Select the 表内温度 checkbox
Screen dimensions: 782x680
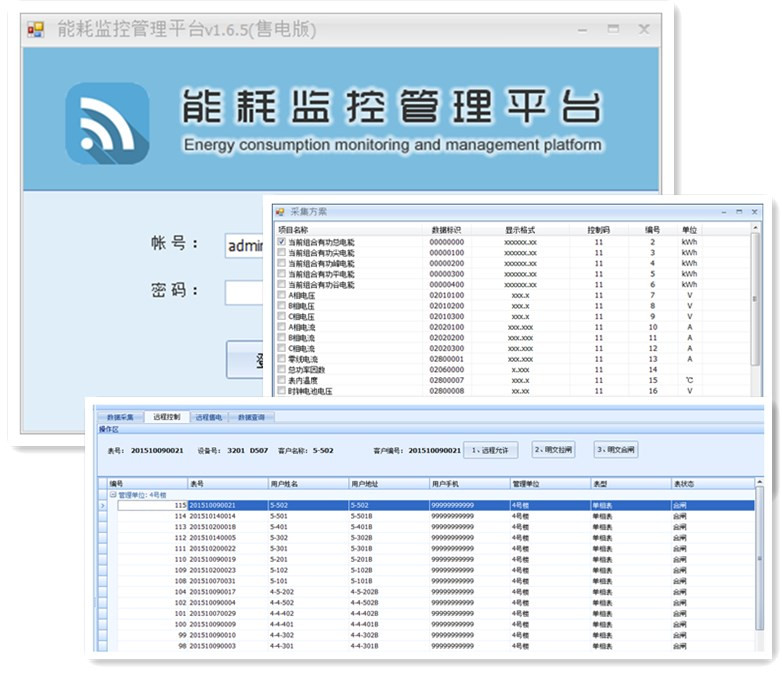282,380
